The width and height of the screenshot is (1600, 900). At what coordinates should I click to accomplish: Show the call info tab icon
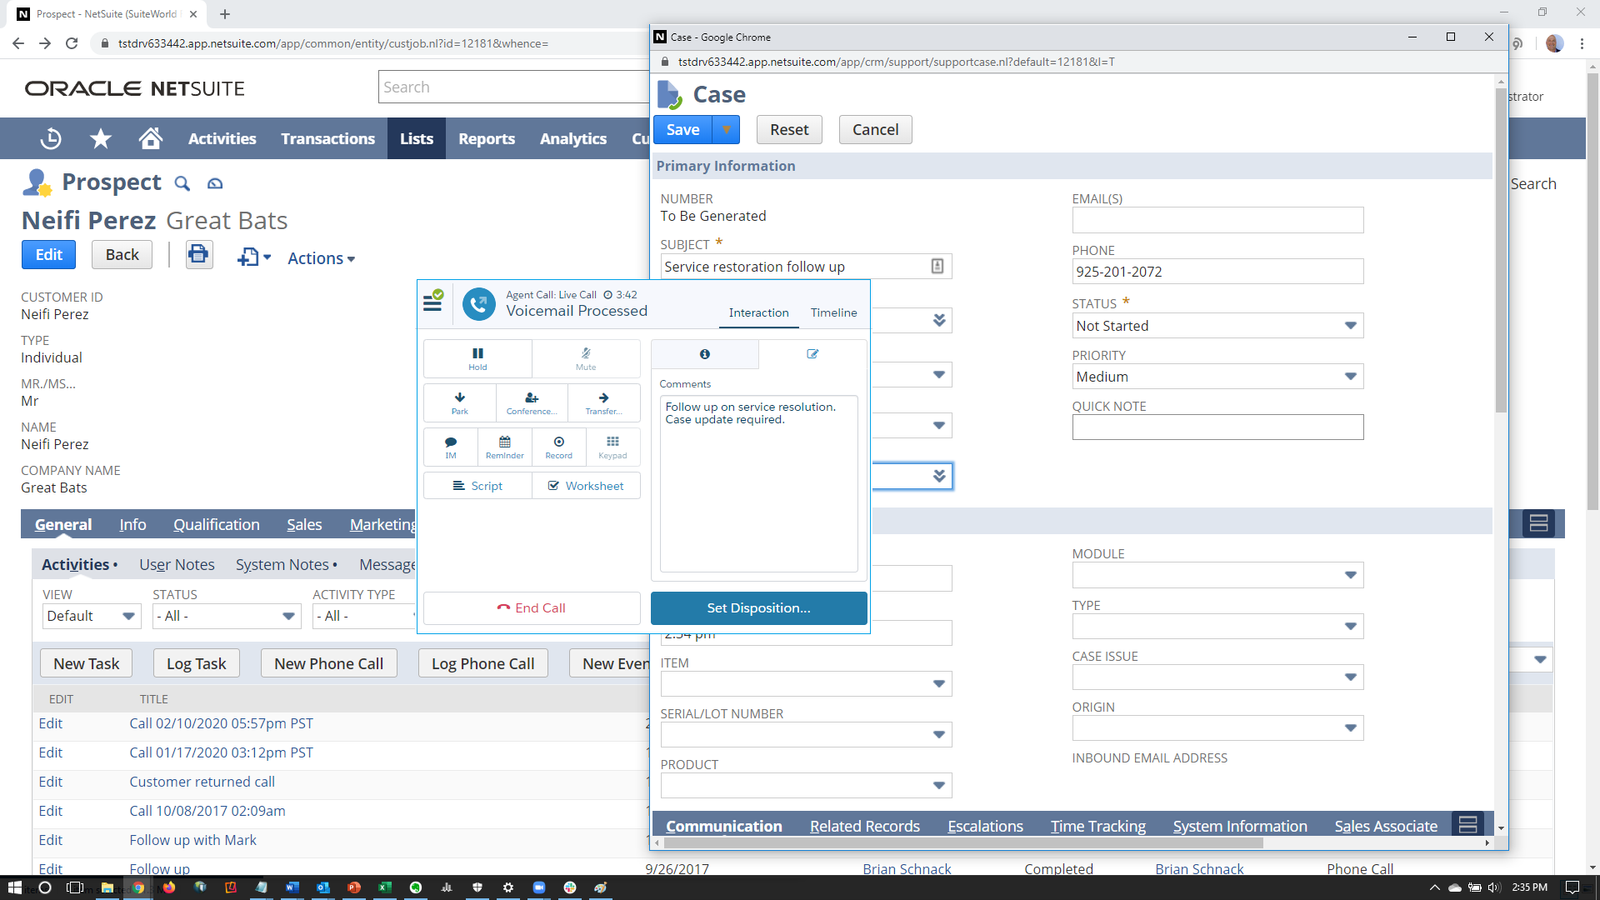pyautogui.click(x=705, y=354)
